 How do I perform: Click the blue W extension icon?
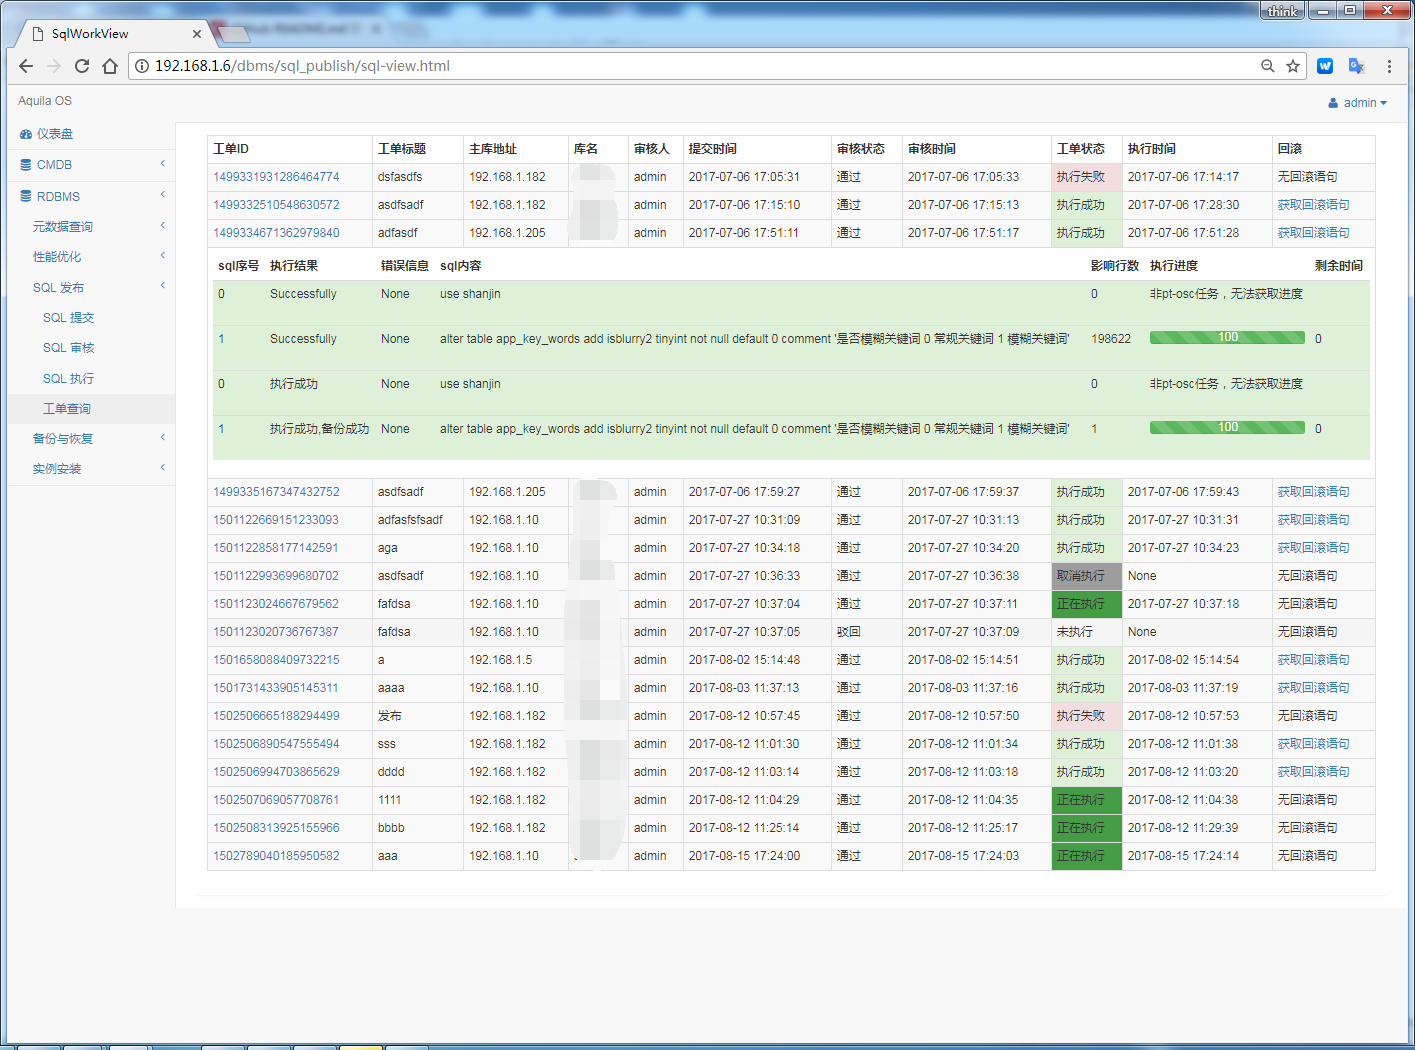pos(1325,66)
